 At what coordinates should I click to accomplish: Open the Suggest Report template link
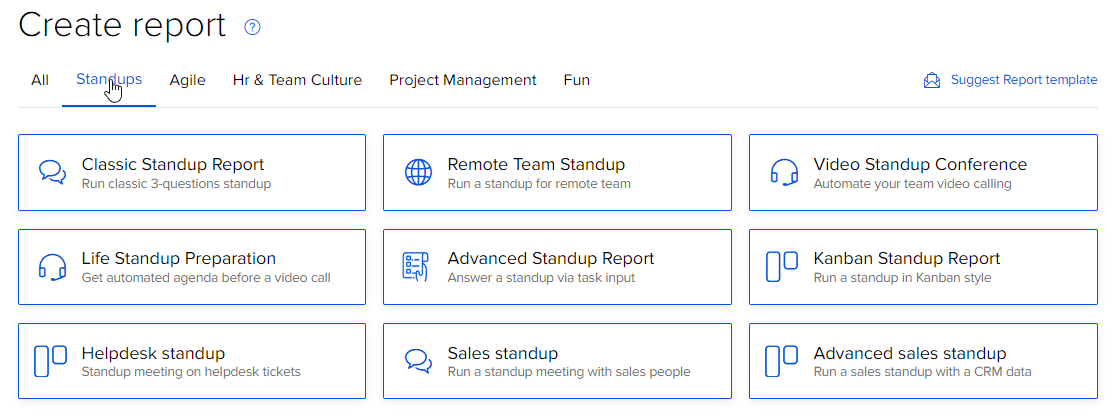(x=1023, y=80)
